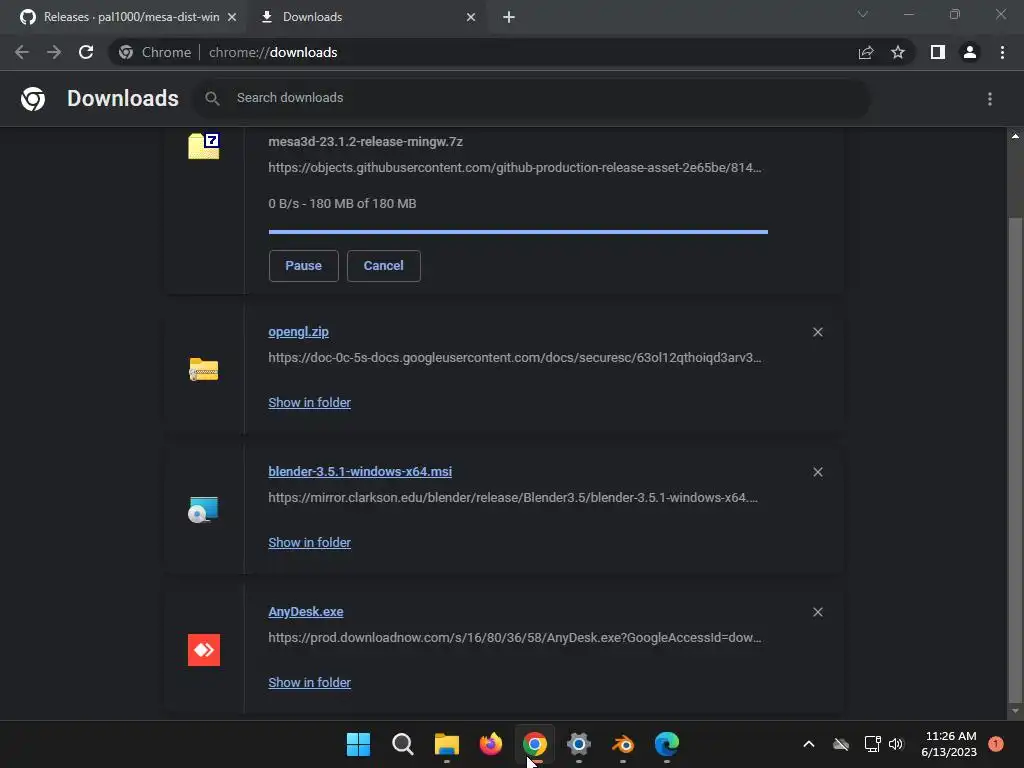Reload the downloads page
This screenshot has height=768, width=1024.
[86, 52]
